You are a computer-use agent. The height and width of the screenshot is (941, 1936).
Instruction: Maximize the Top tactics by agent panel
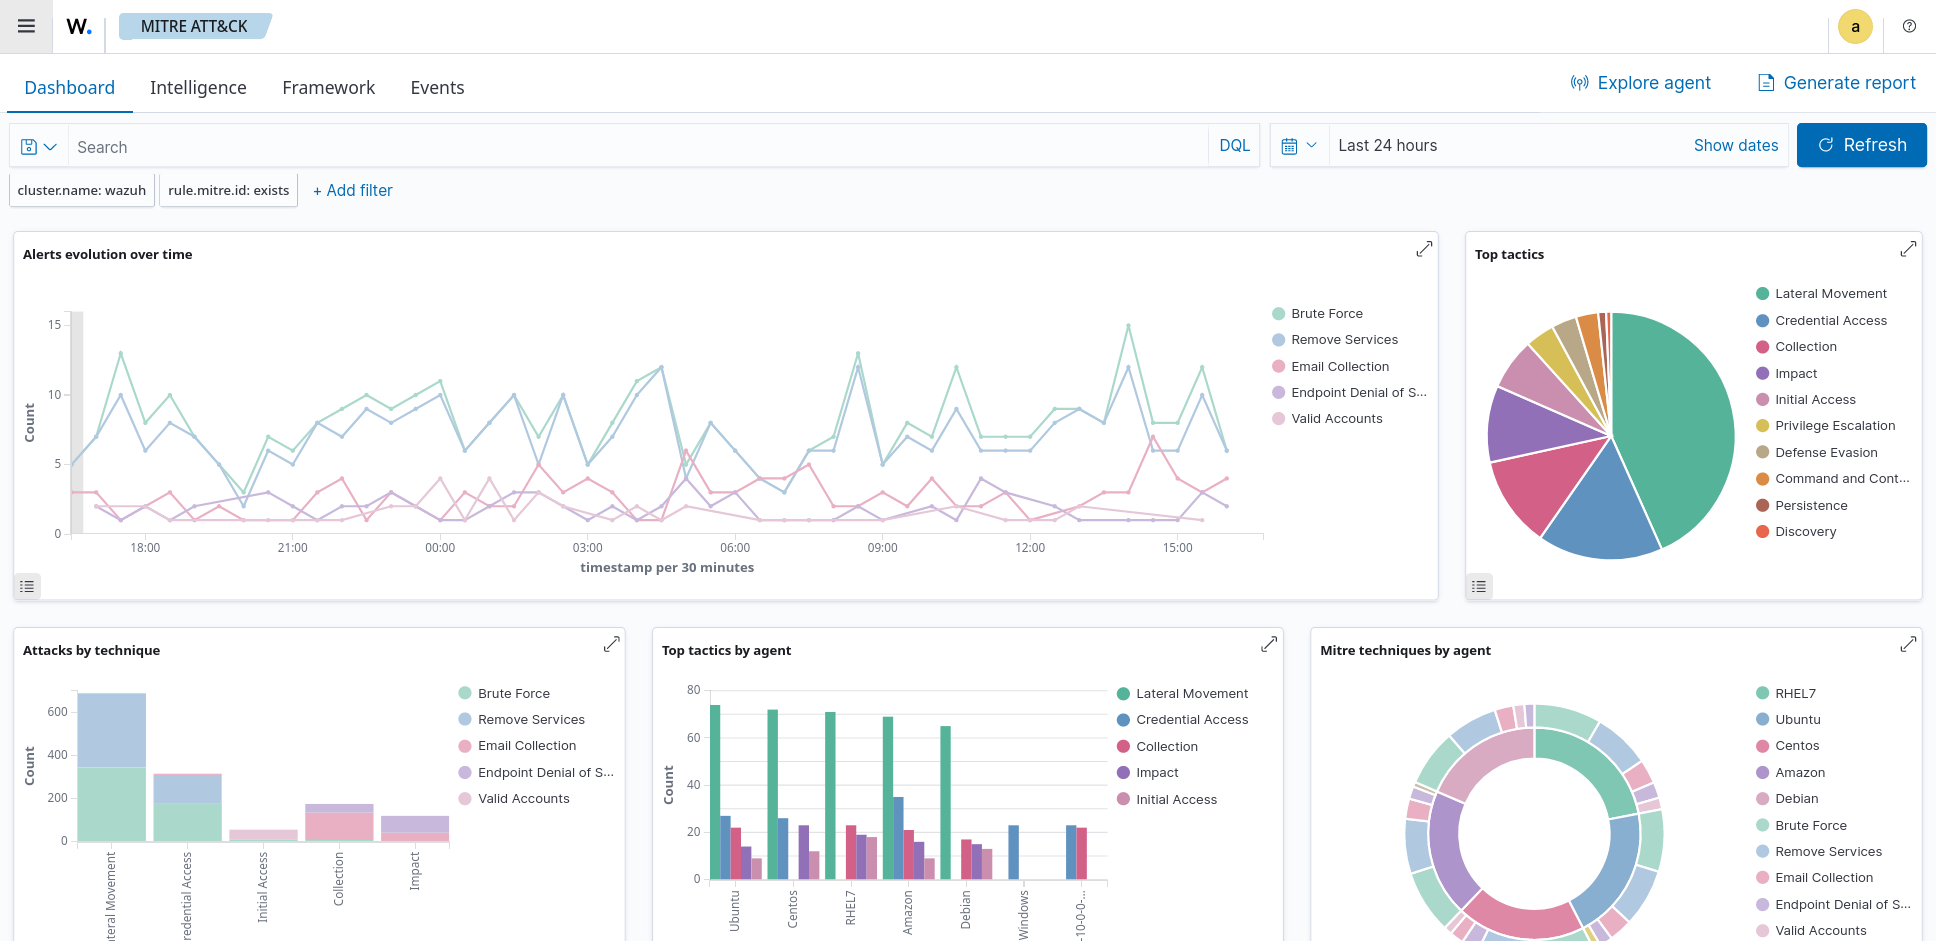point(1269,645)
